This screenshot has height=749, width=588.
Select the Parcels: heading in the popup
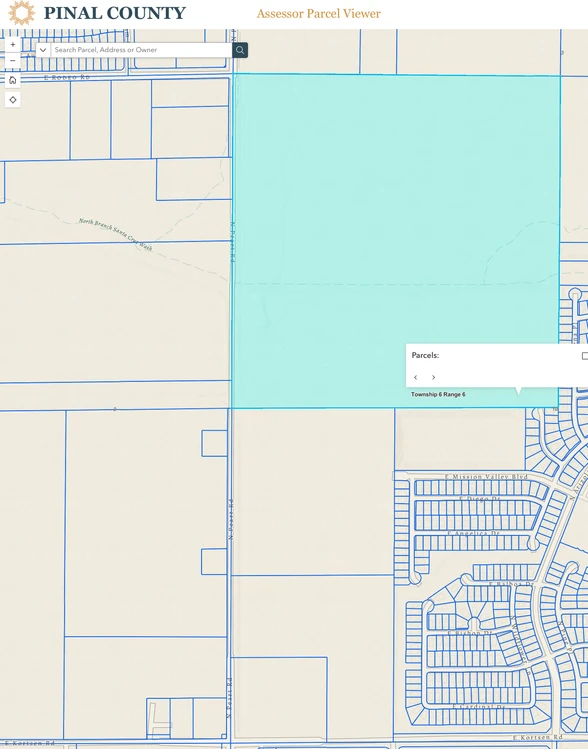pos(425,355)
